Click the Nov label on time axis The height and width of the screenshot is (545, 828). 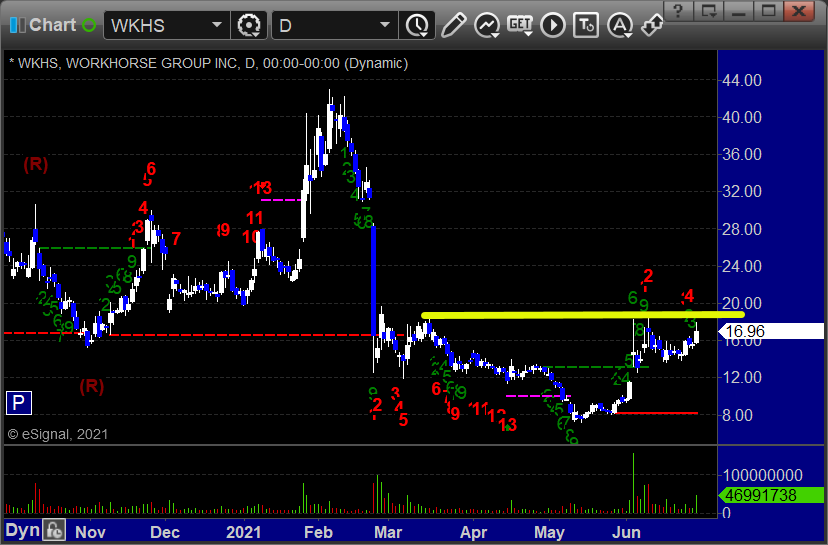[90, 532]
